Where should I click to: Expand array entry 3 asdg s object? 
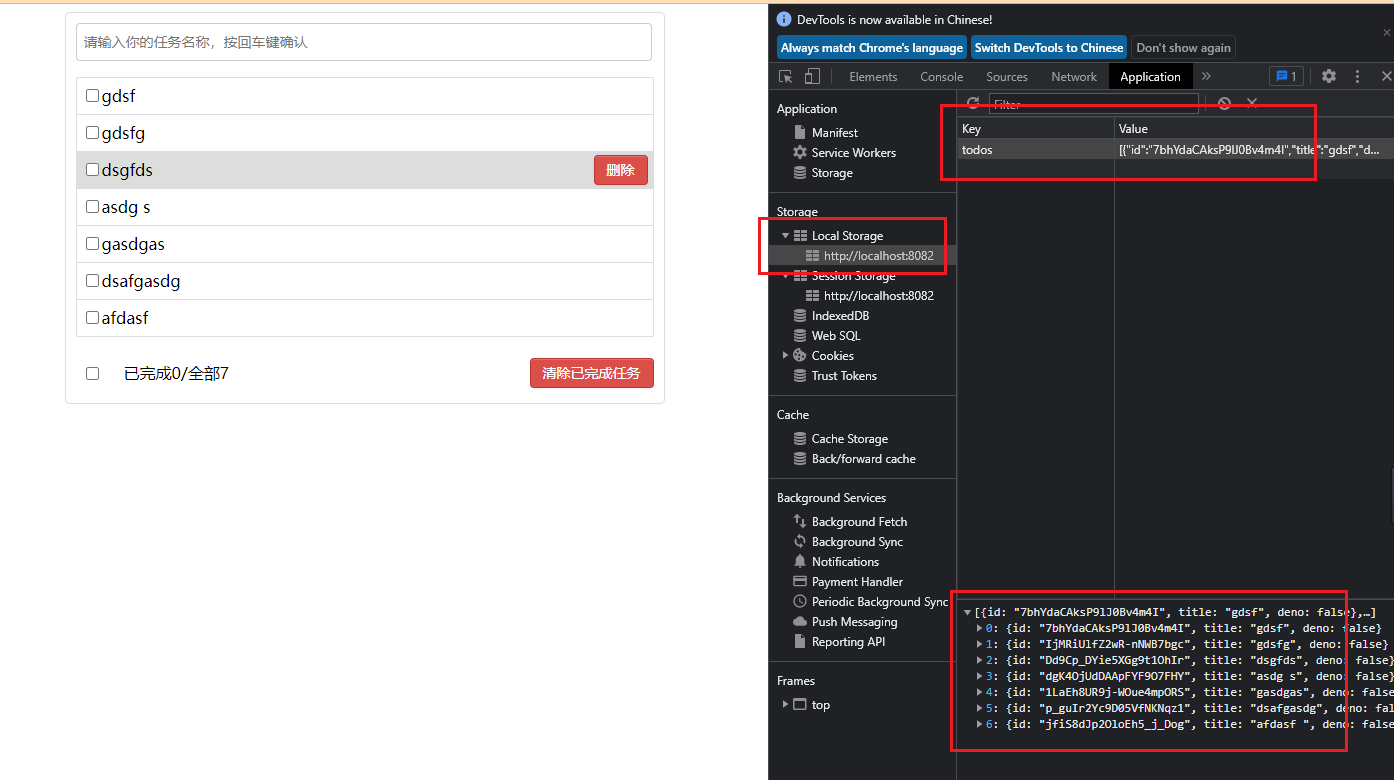979,676
